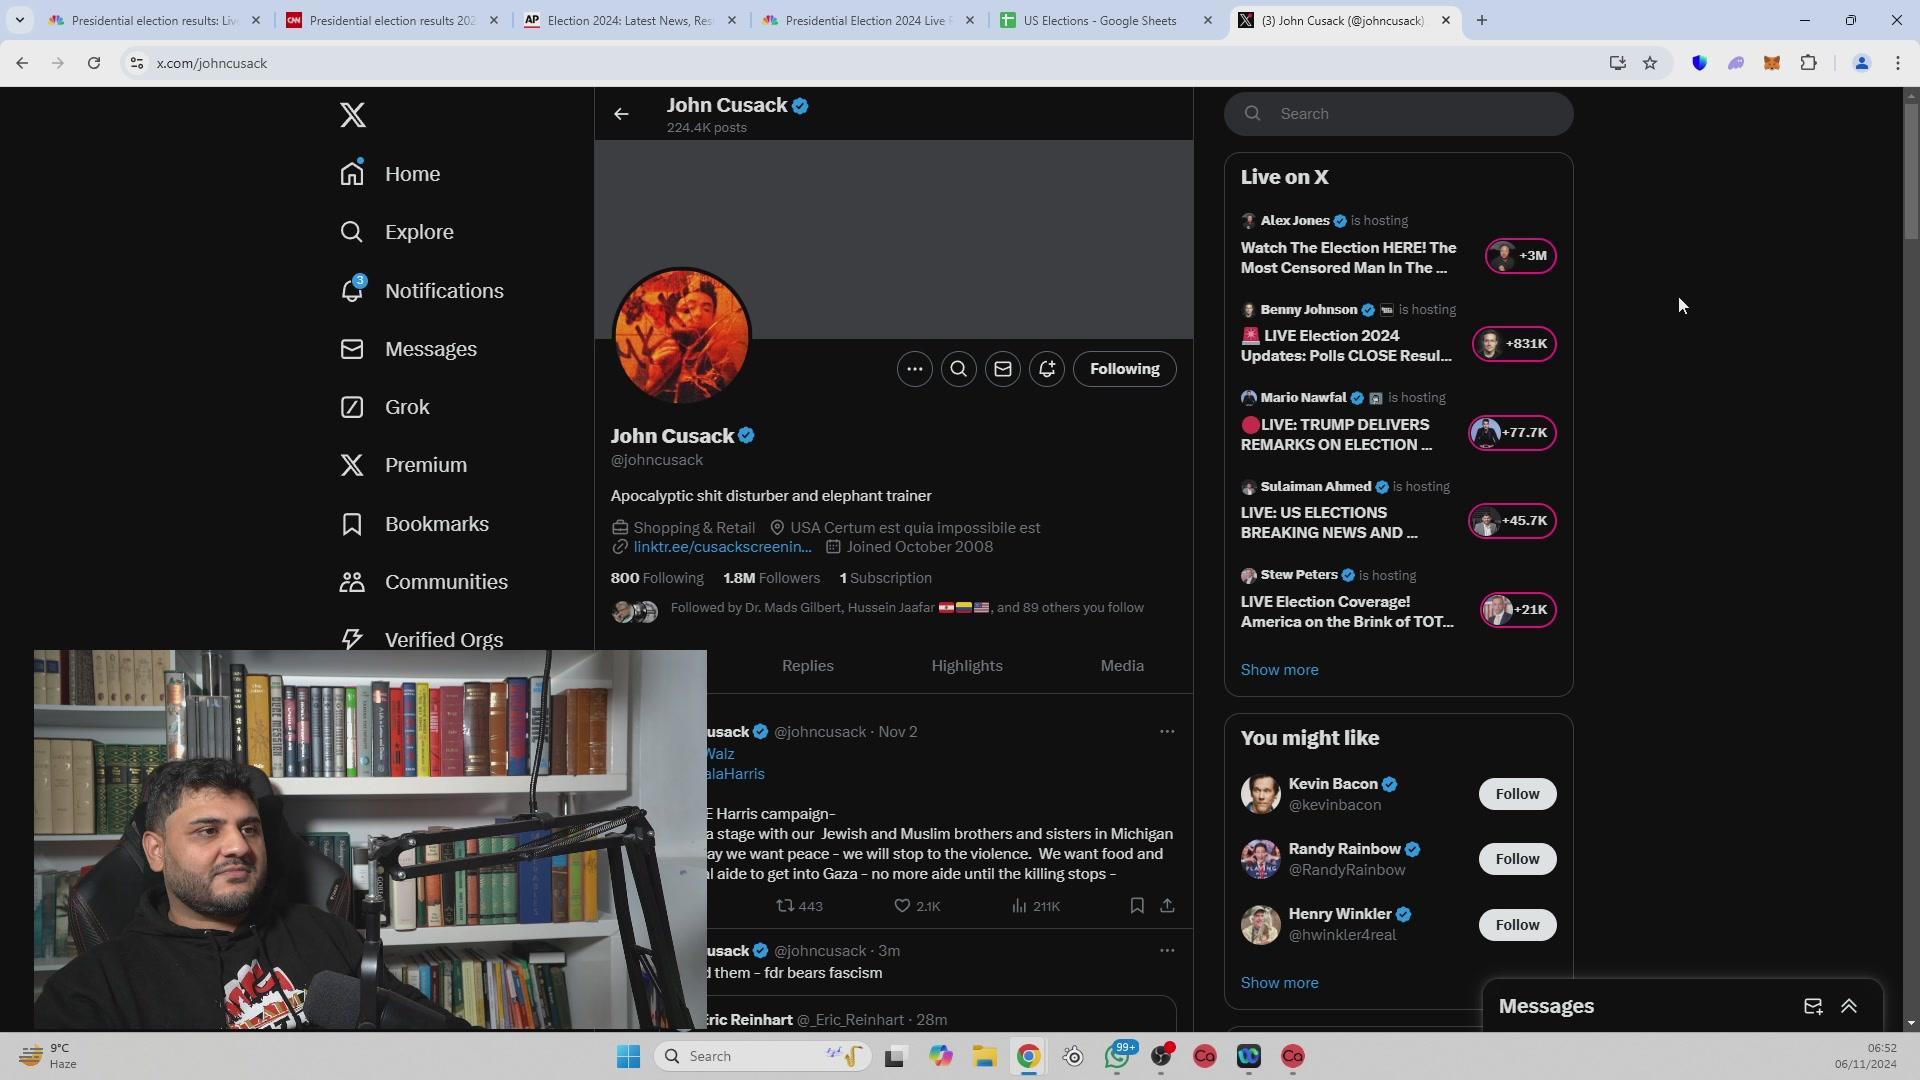Click the Following button on the profile
The width and height of the screenshot is (1920, 1080).
(x=1125, y=369)
